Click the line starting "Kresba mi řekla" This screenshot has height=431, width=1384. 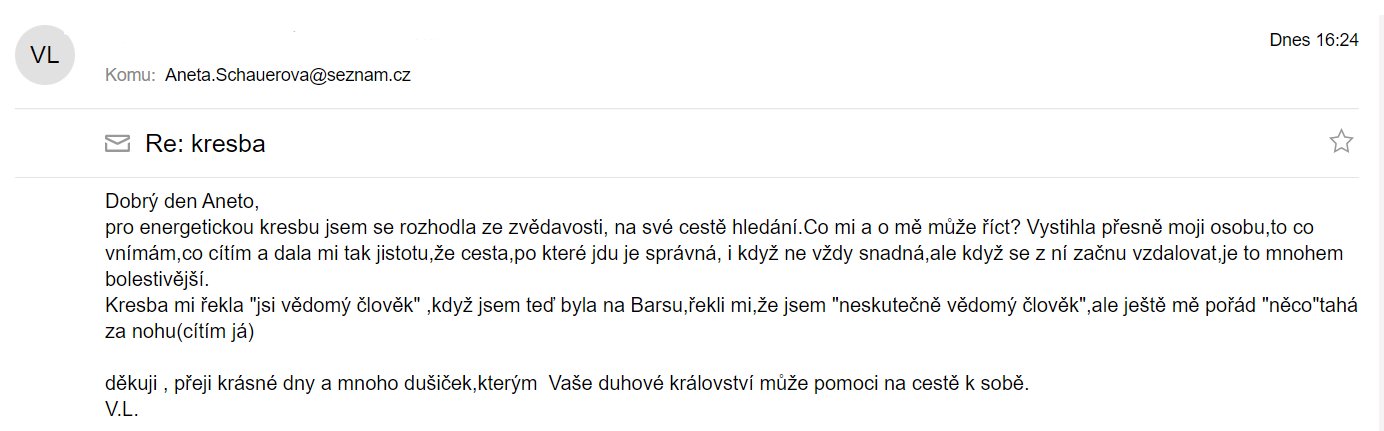pos(731,305)
